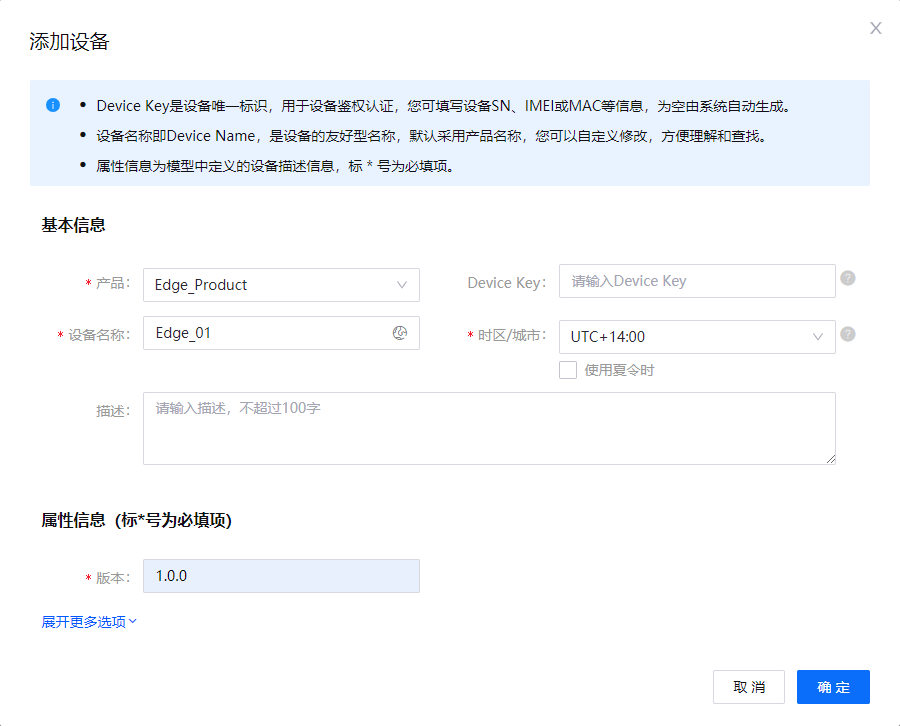Click the blue info icon in the notice banner
Screen dimensions: 900x726
pos(53,105)
